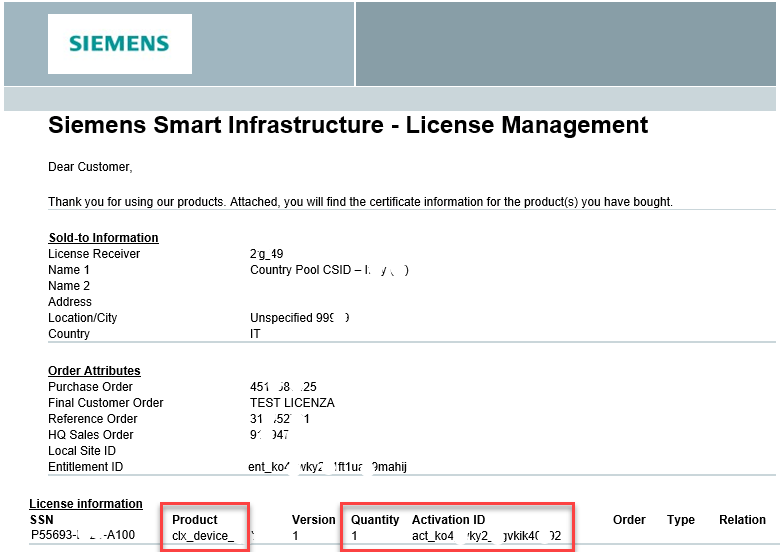Click the License information heading
Screen dimensions: 780x552
pos(86,504)
